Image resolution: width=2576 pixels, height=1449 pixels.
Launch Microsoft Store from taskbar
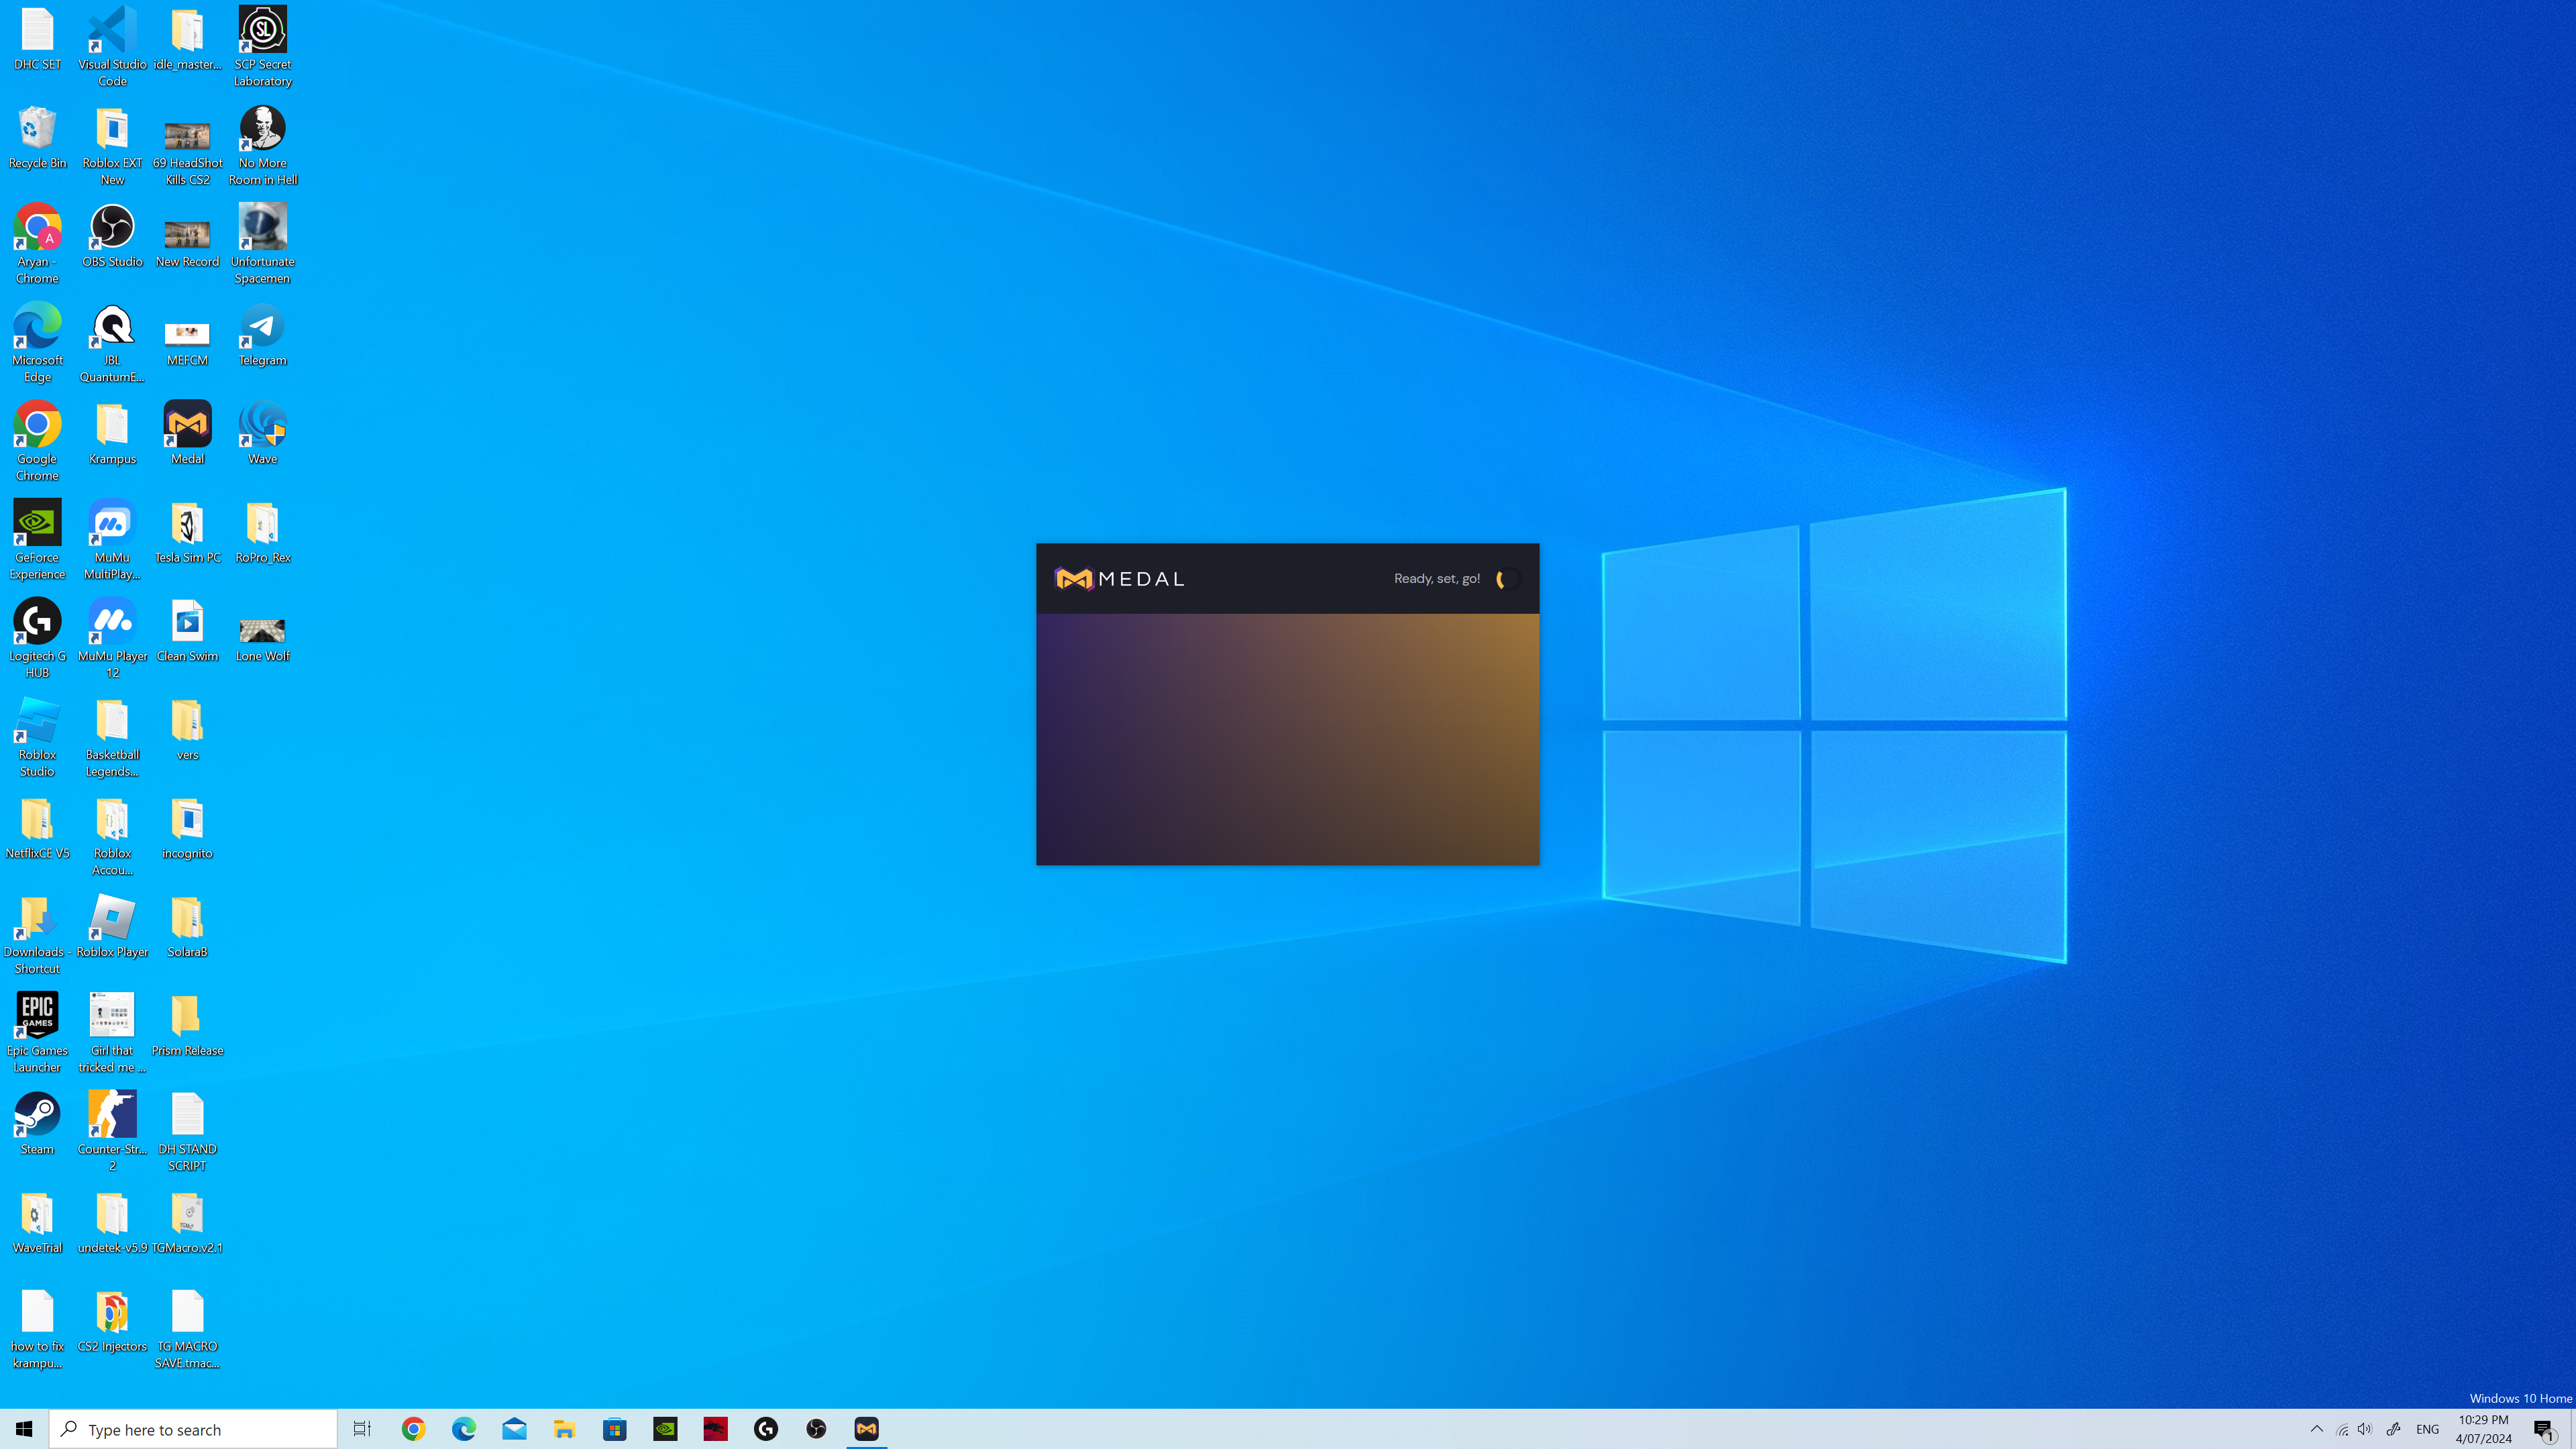pyautogui.click(x=615, y=1429)
